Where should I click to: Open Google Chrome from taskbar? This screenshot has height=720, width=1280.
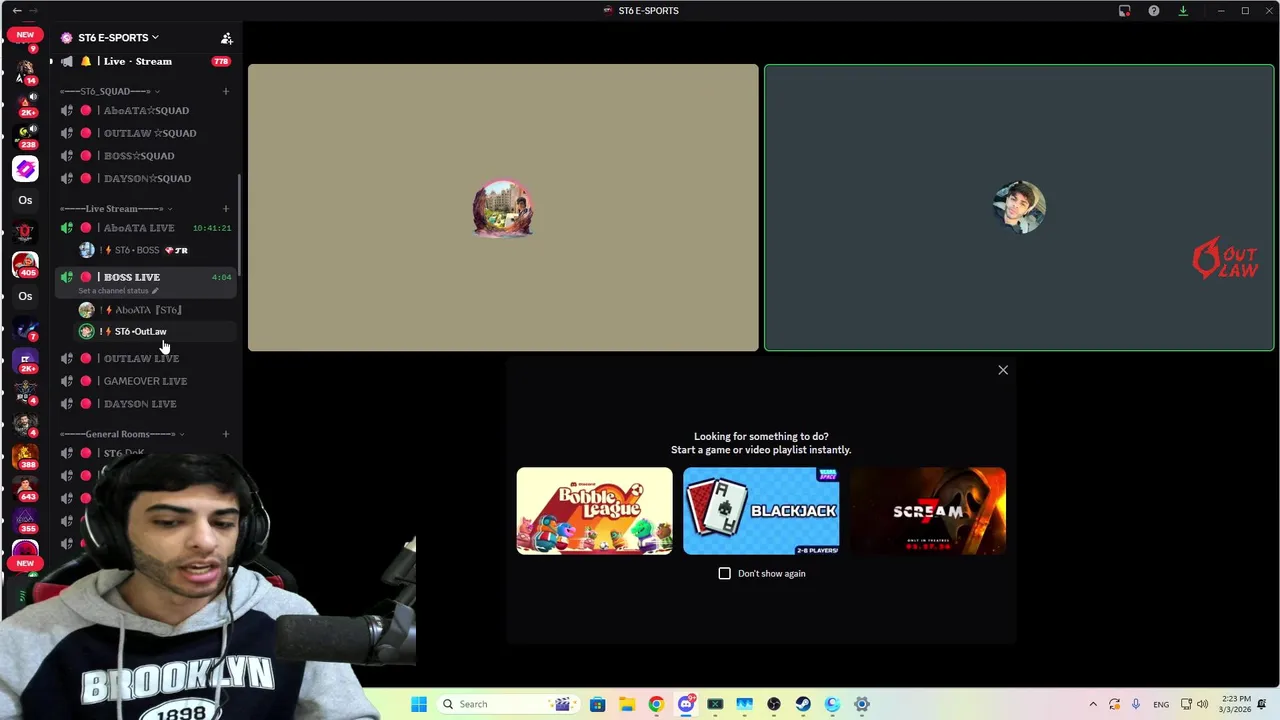(656, 704)
